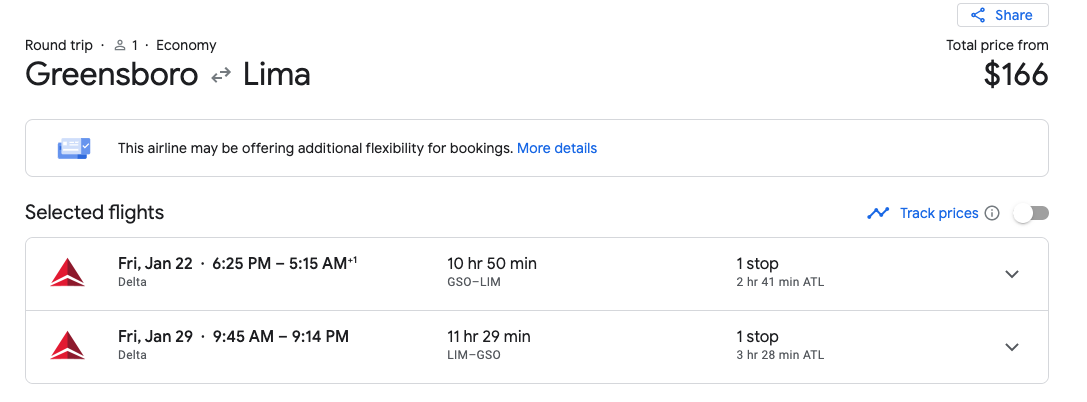
Task: Select the 9:45 AM – 9:14 PM return time
Action: (280, 337)
